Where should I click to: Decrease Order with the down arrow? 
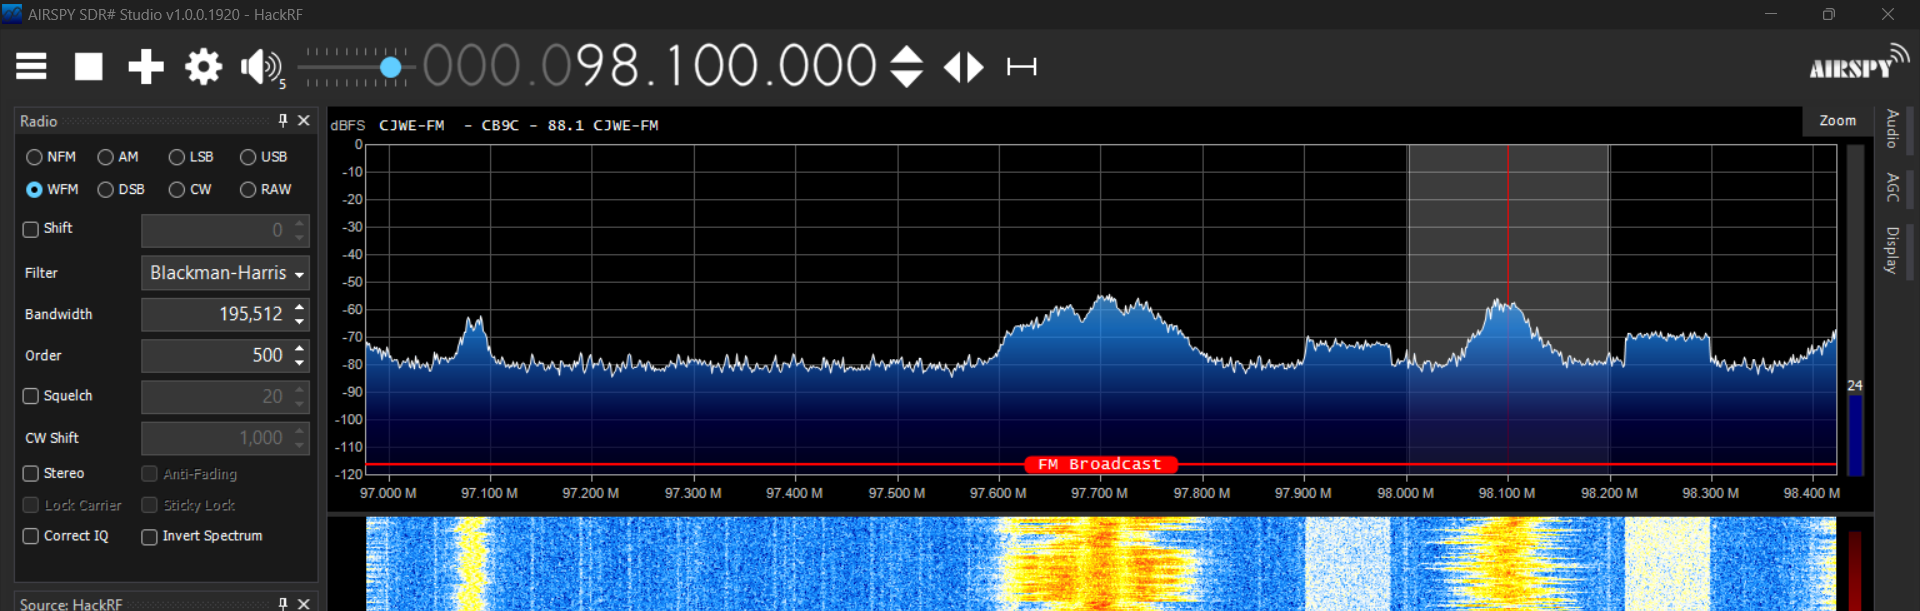click(299, 362)
